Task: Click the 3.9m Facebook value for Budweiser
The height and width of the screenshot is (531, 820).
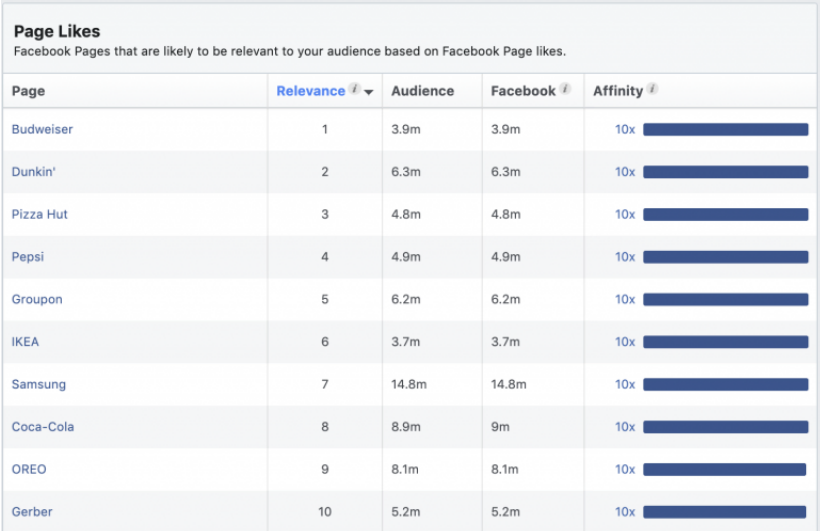Action: [506, 129]
